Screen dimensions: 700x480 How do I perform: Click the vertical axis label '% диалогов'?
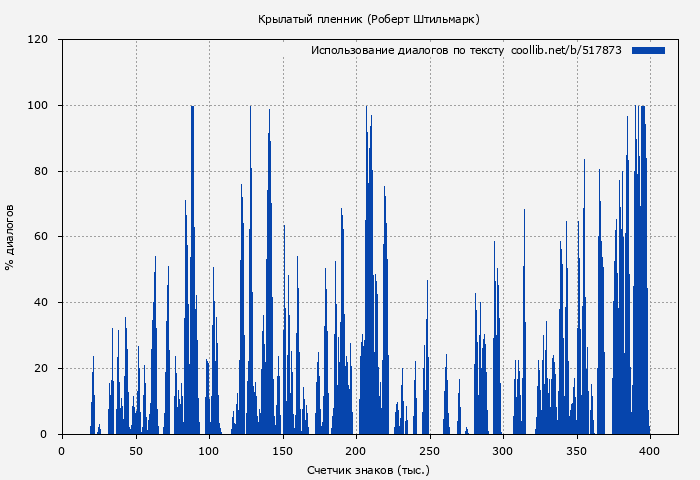pos(10,237)
